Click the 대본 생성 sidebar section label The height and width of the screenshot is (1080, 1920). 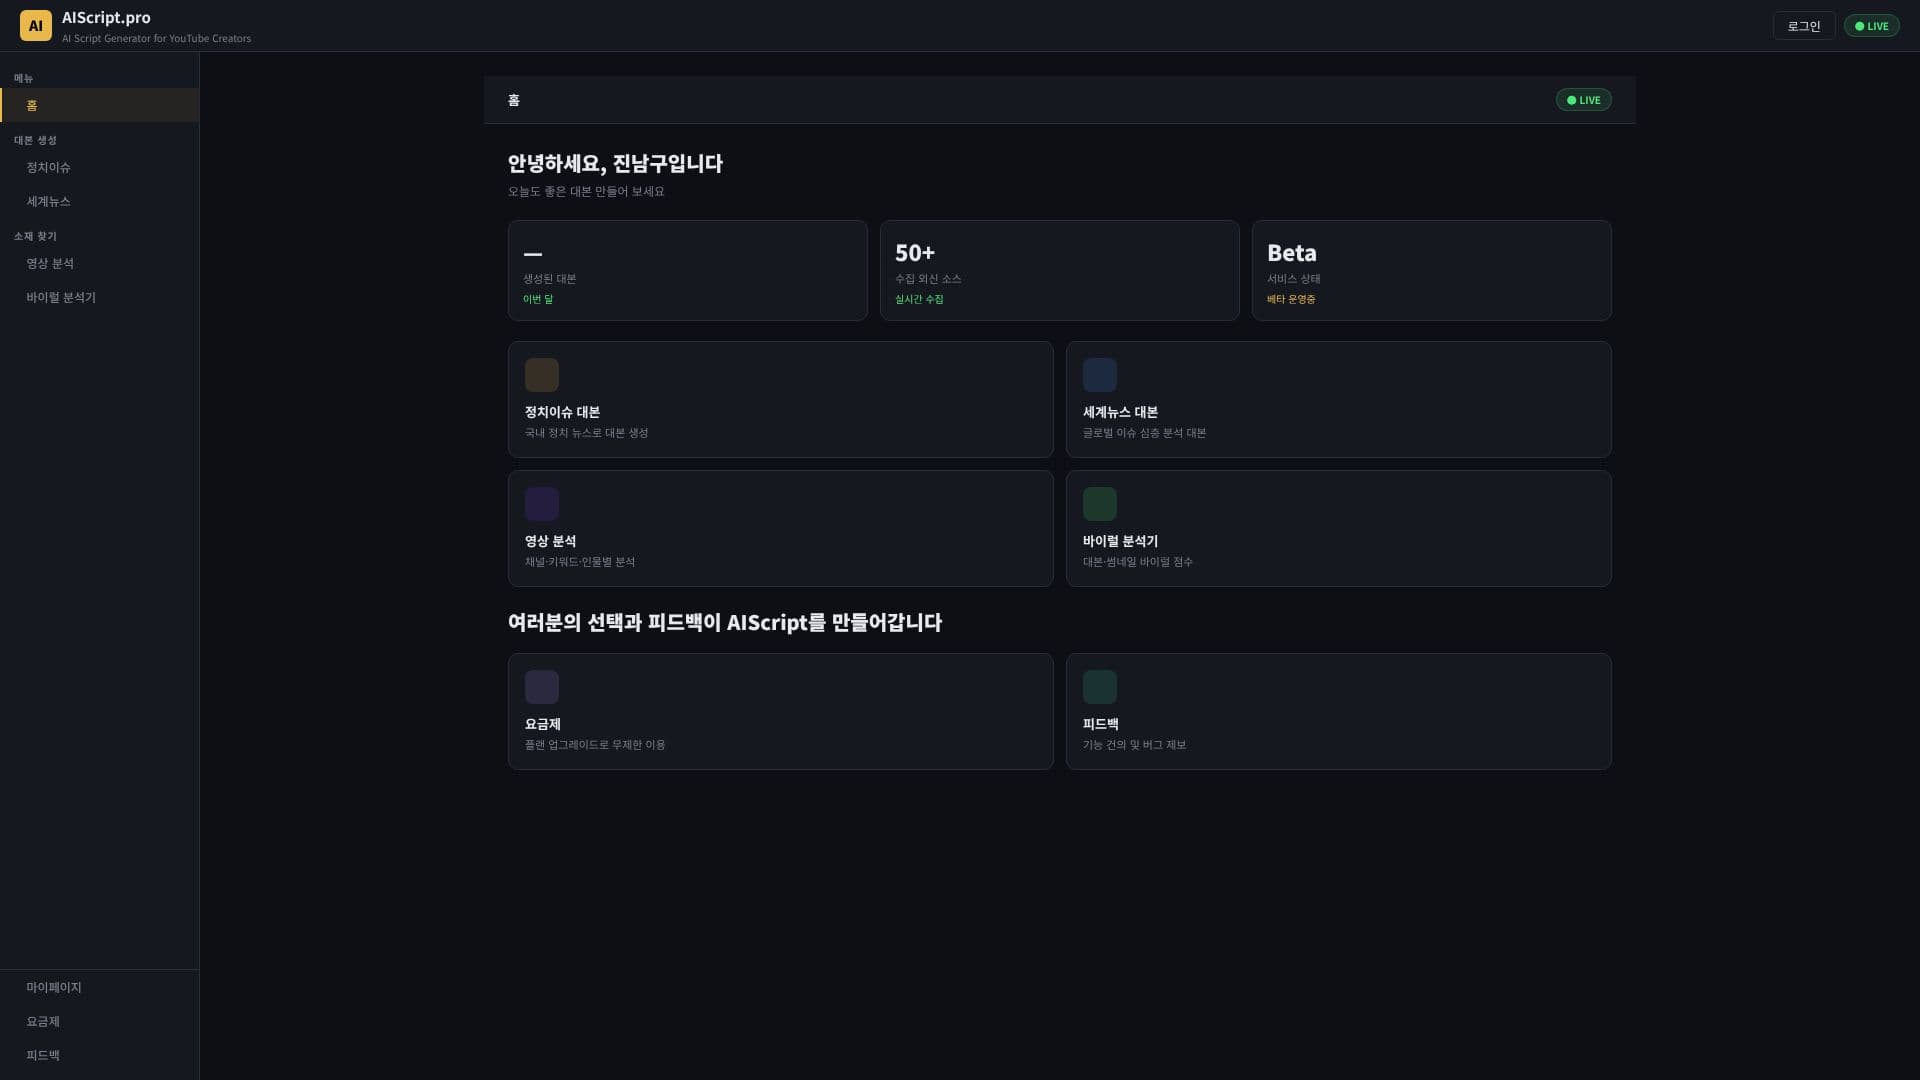(x=35, y=140)
